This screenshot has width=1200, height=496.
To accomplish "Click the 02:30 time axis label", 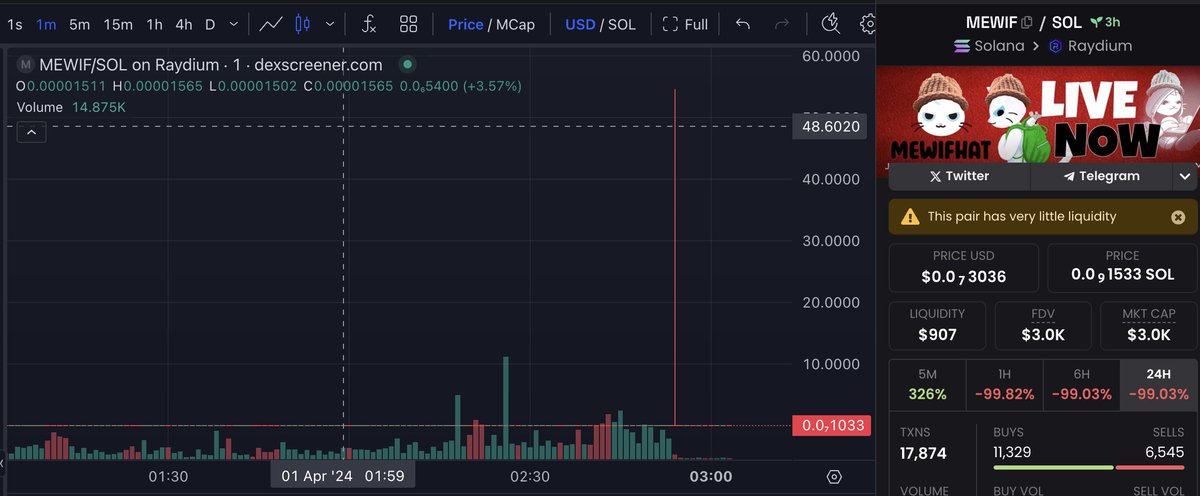I will point(530,476).
